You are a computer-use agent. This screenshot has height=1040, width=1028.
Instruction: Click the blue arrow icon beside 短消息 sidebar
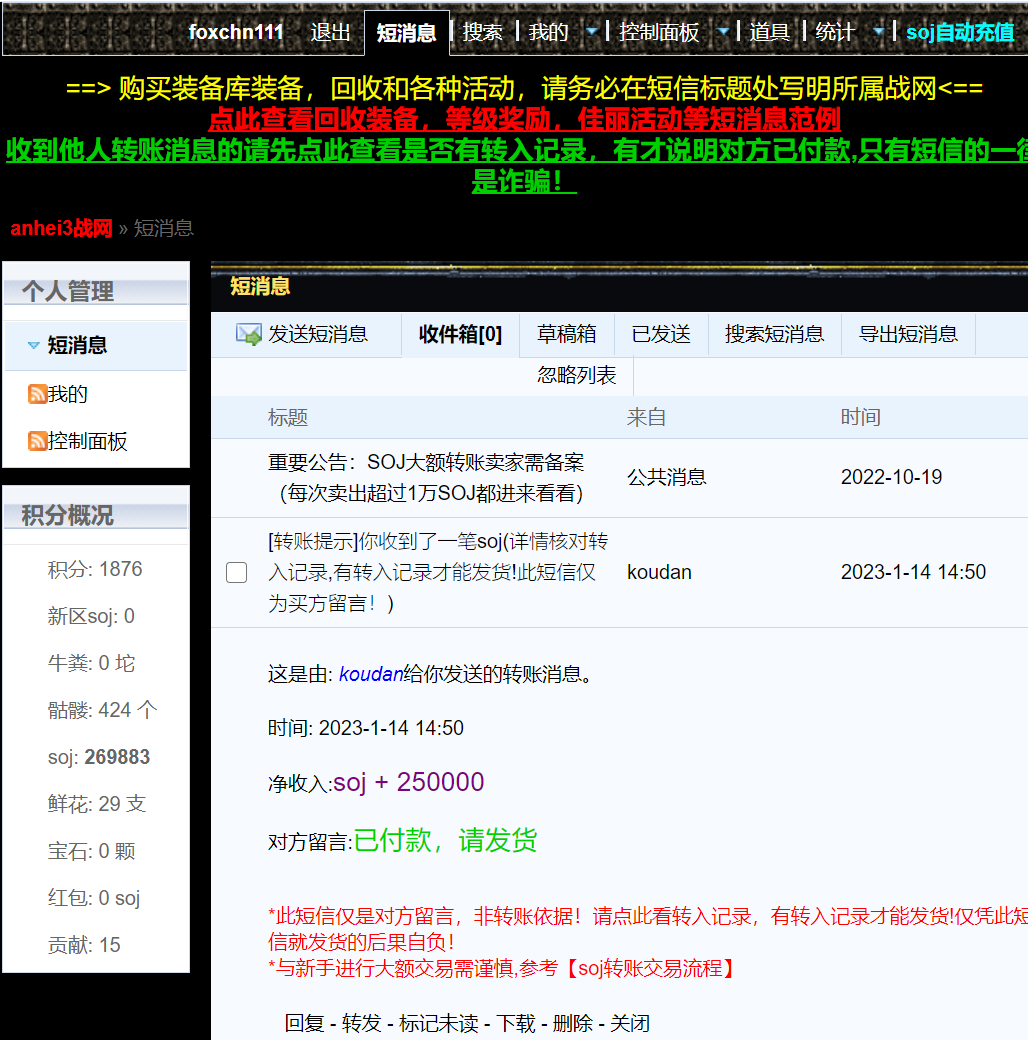34,346
